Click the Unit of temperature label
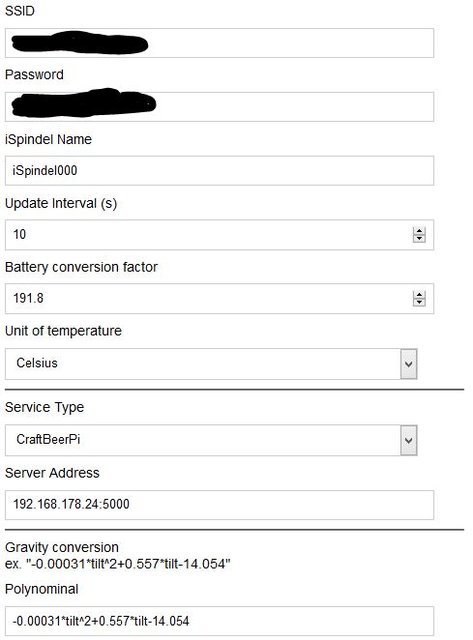 (x=63, y=331)
